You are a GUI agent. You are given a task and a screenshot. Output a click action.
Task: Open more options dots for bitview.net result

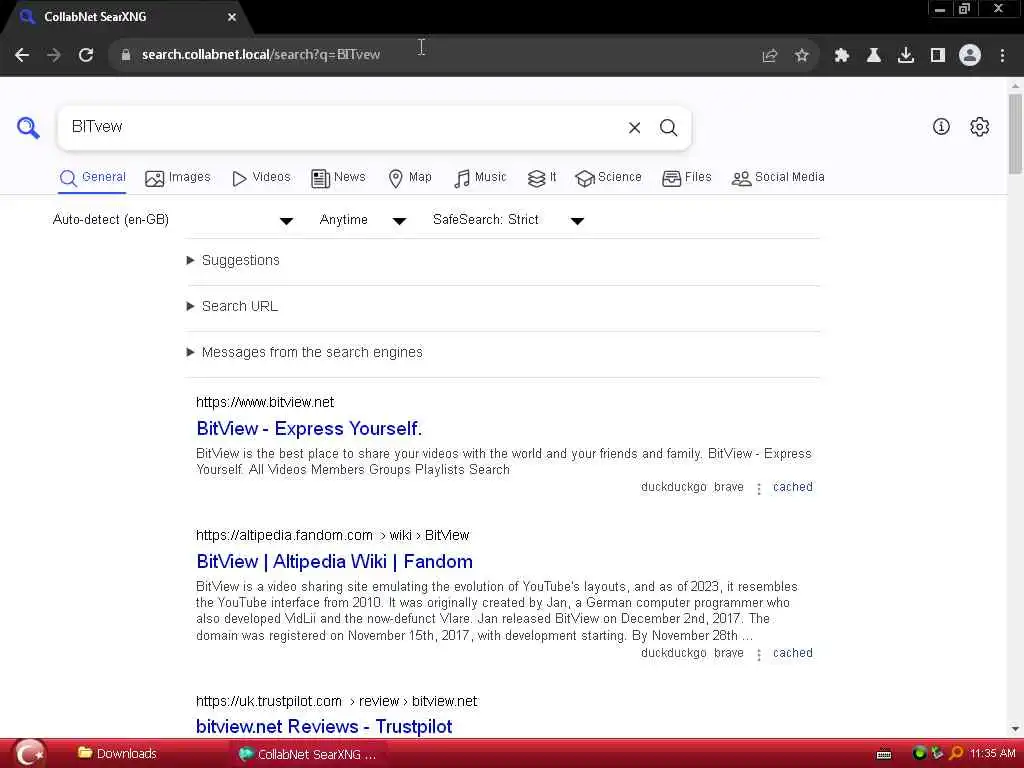tap(759, 488)
